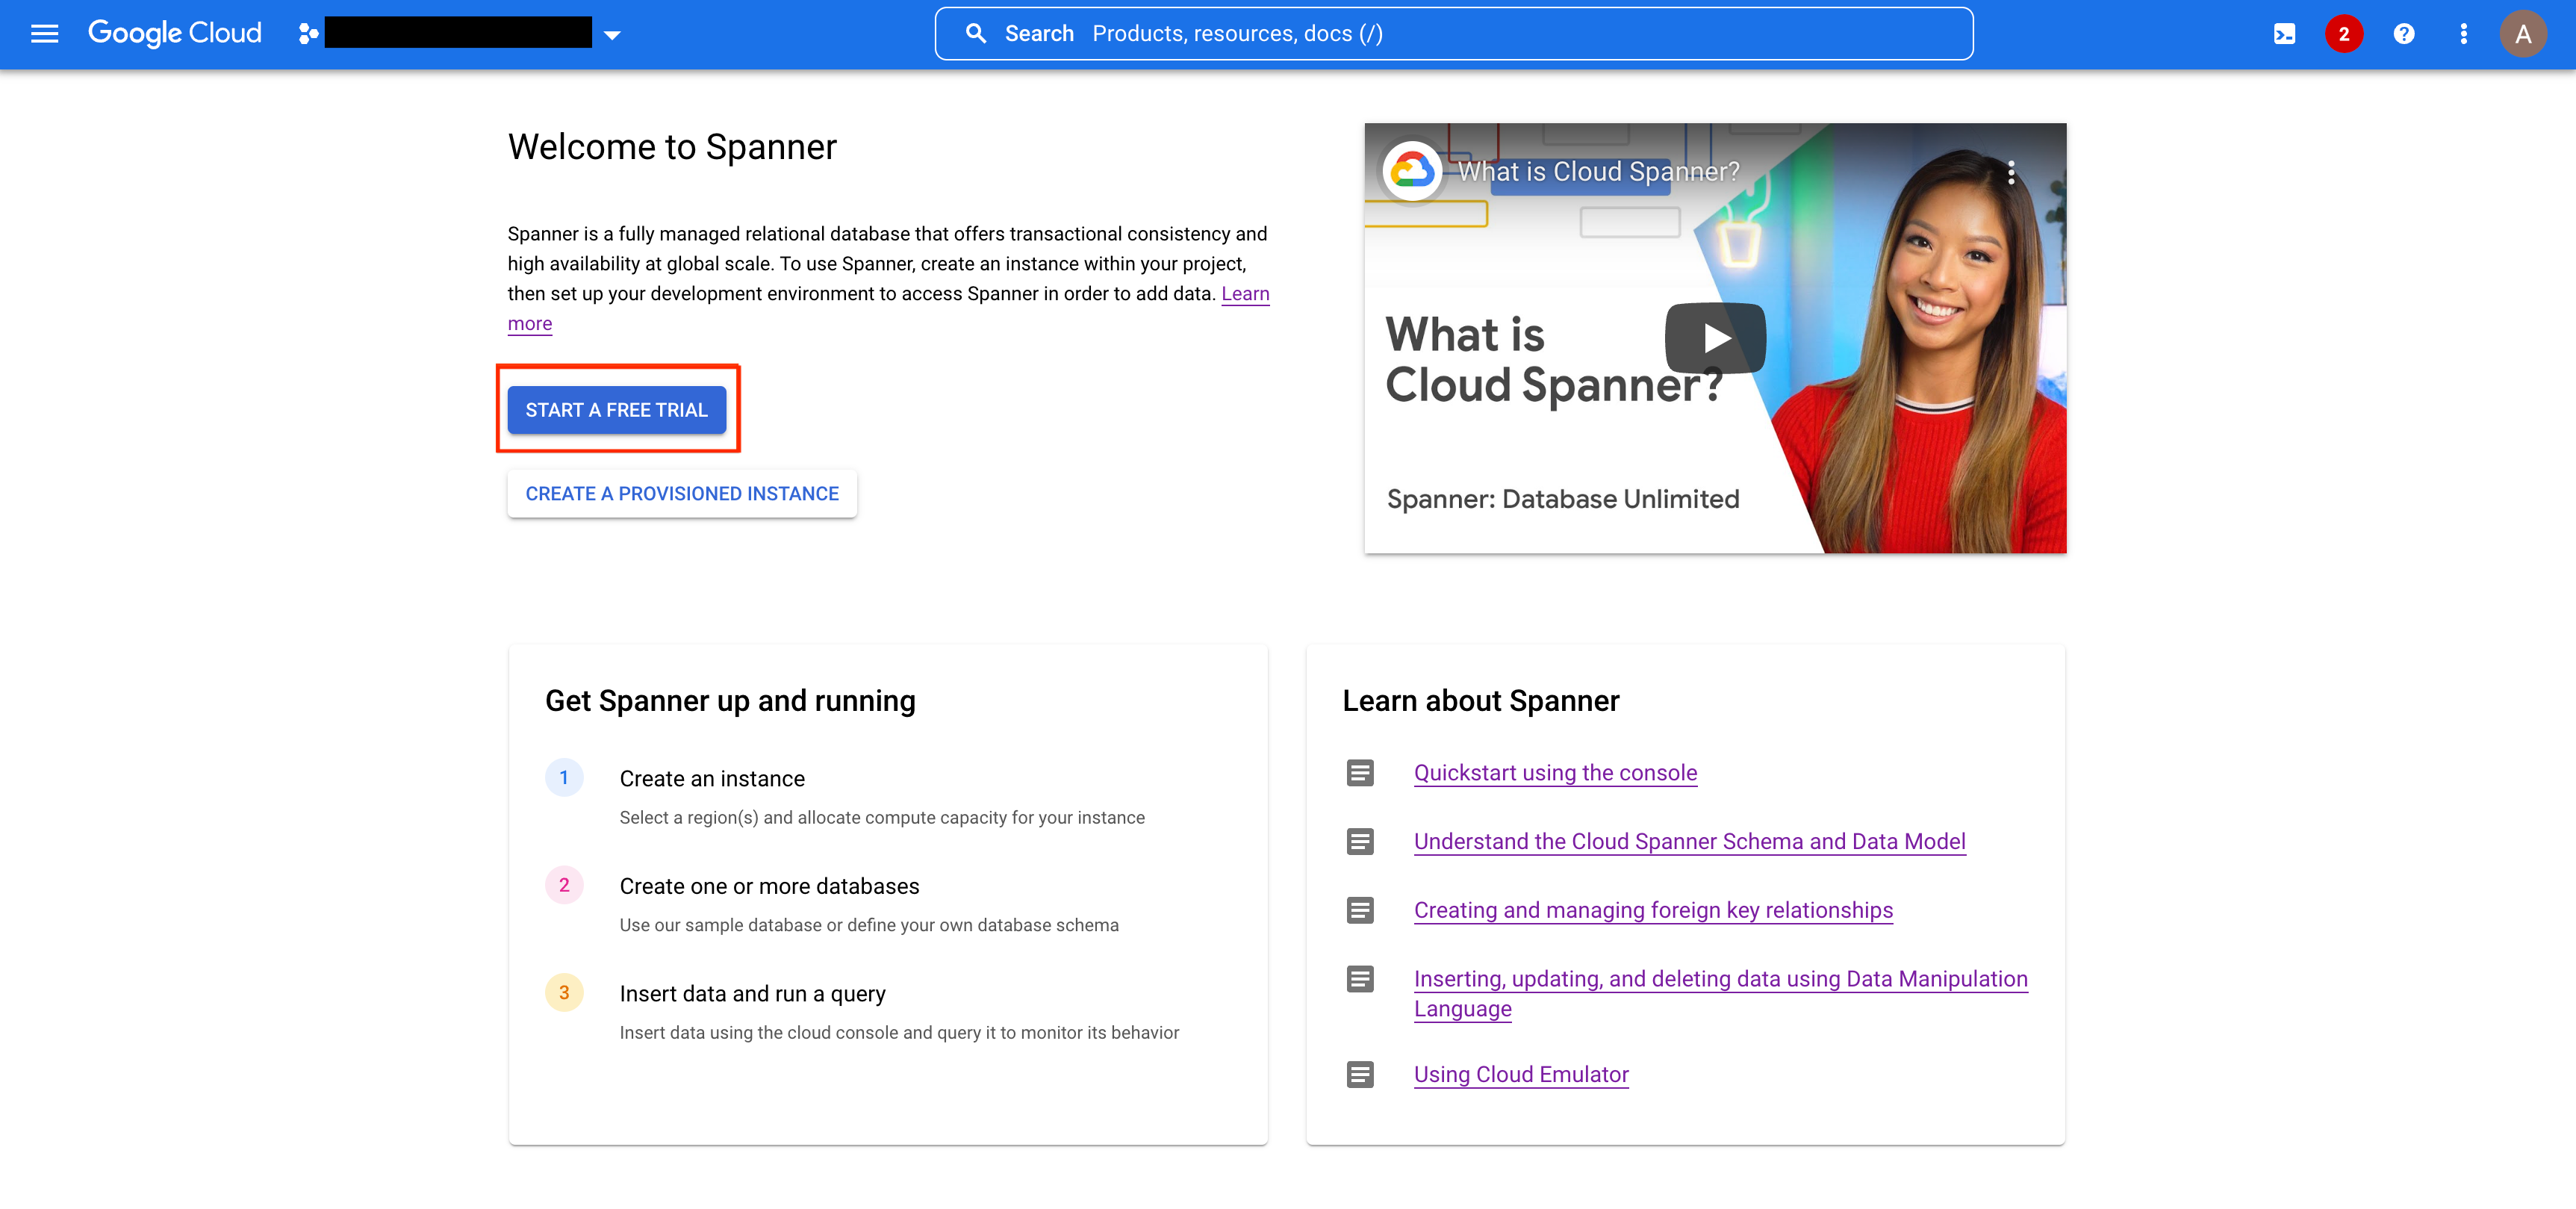This screenshot has height=1209, width=2576.
Task: Select Understand the Cloud Spanner Schema link
Action: coord(1689,839)
